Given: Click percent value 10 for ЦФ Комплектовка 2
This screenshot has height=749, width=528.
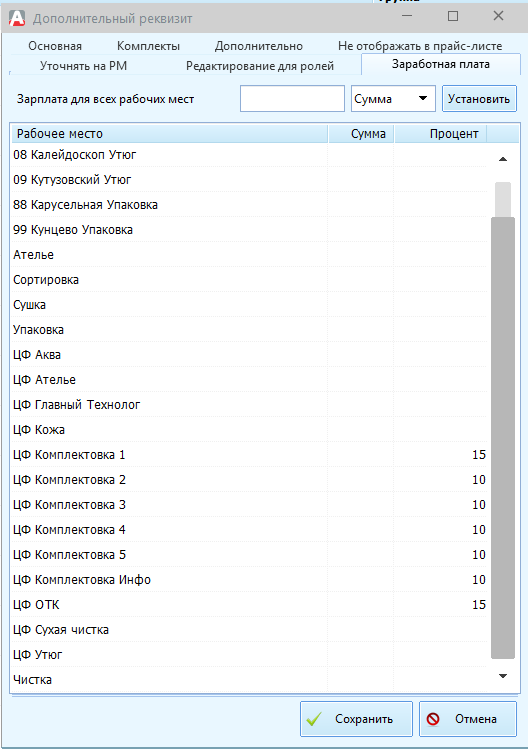Looking at the screenshot, I should (x=479, y=480).
